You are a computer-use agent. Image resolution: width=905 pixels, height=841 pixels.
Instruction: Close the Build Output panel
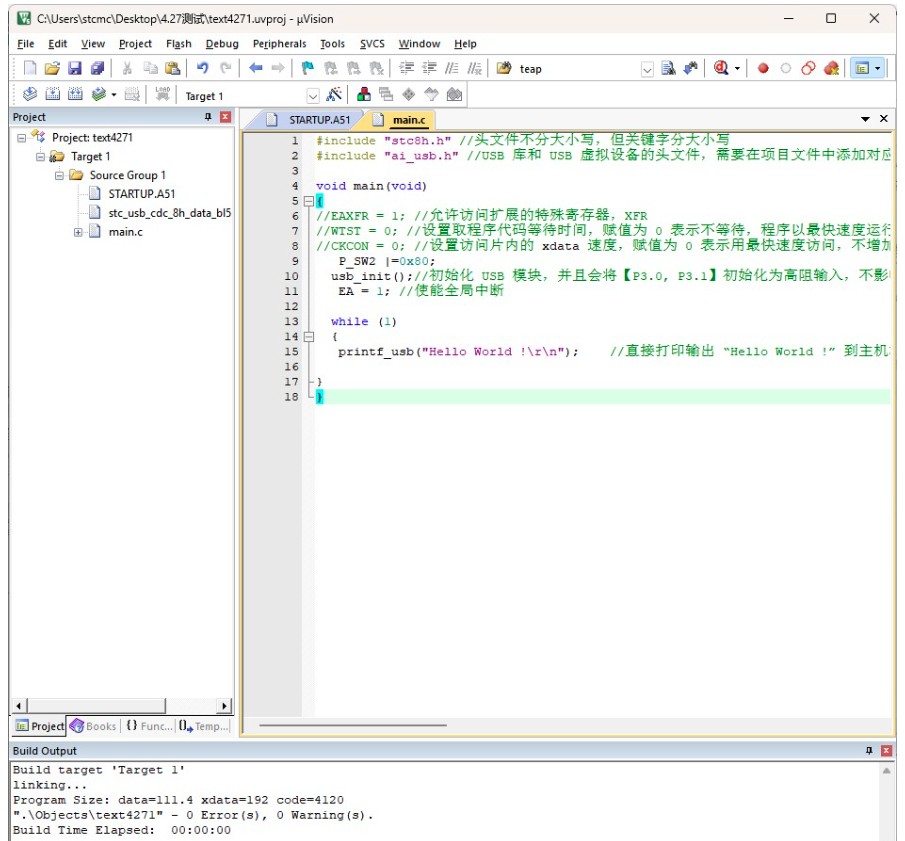[x=887, y=750]
